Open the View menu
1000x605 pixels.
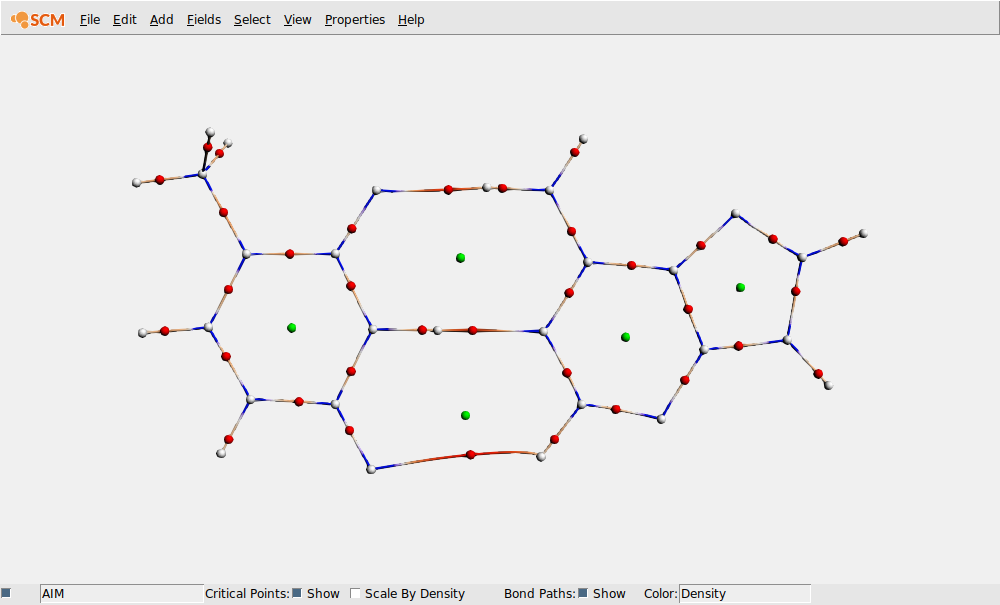[297, 19]
